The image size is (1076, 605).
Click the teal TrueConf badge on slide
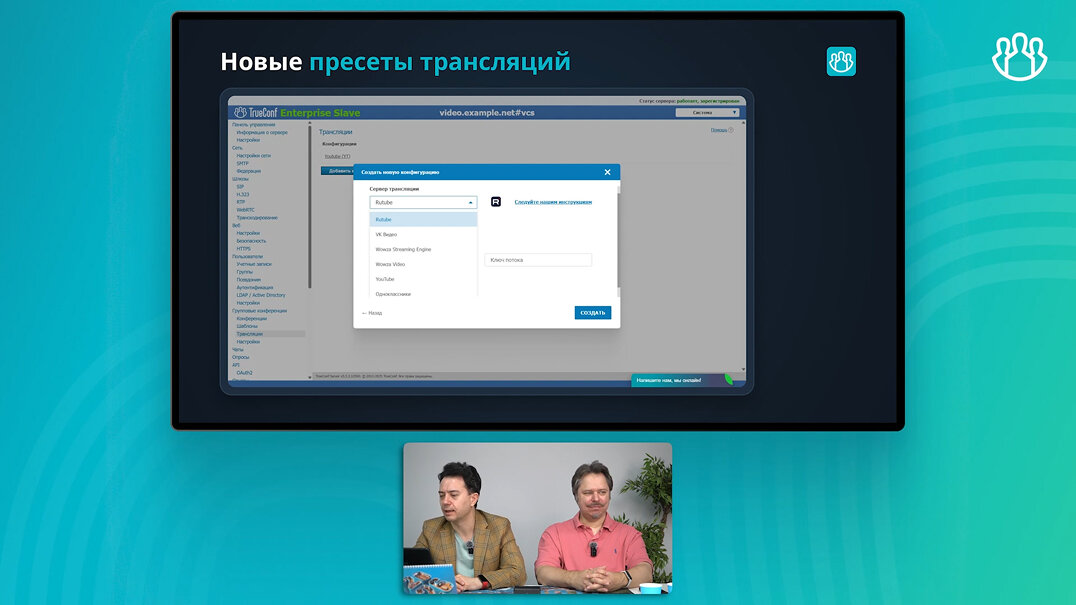[841, 62]
